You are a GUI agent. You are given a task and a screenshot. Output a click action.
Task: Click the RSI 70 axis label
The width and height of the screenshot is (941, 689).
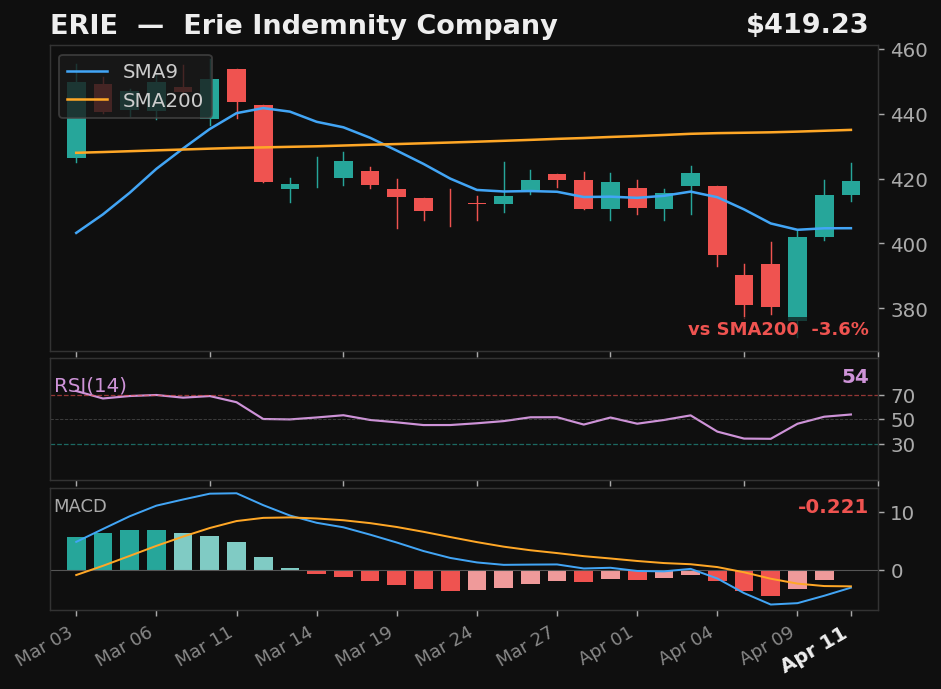pos(903,396)
